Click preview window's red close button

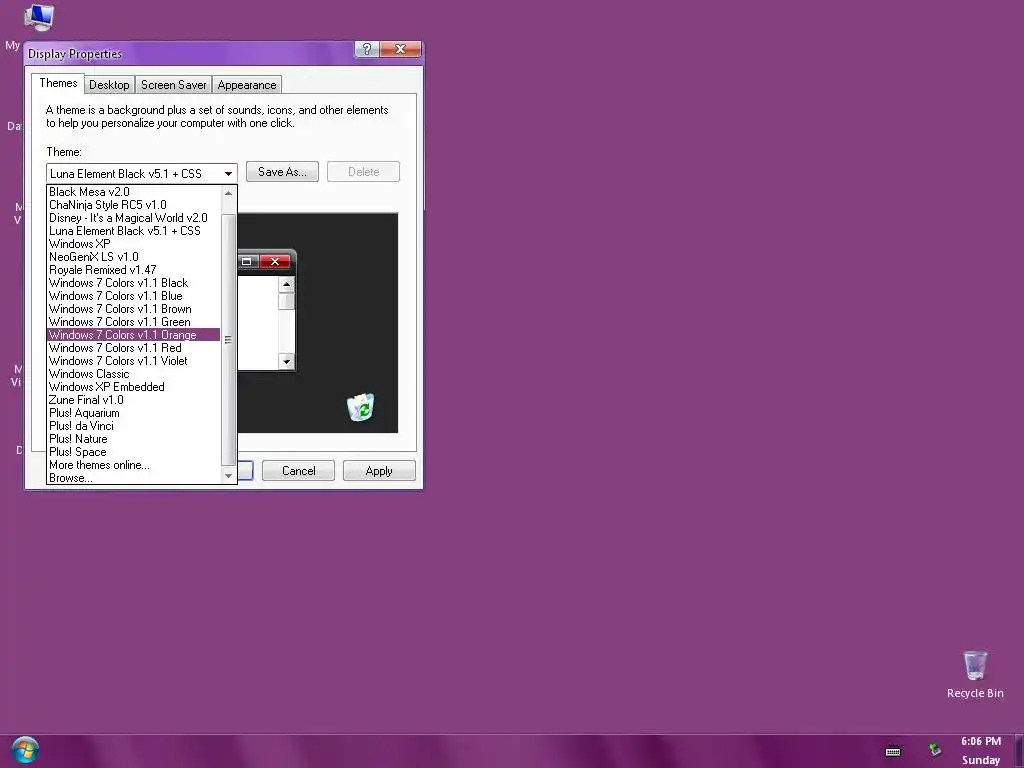click(x=275, y=261)
